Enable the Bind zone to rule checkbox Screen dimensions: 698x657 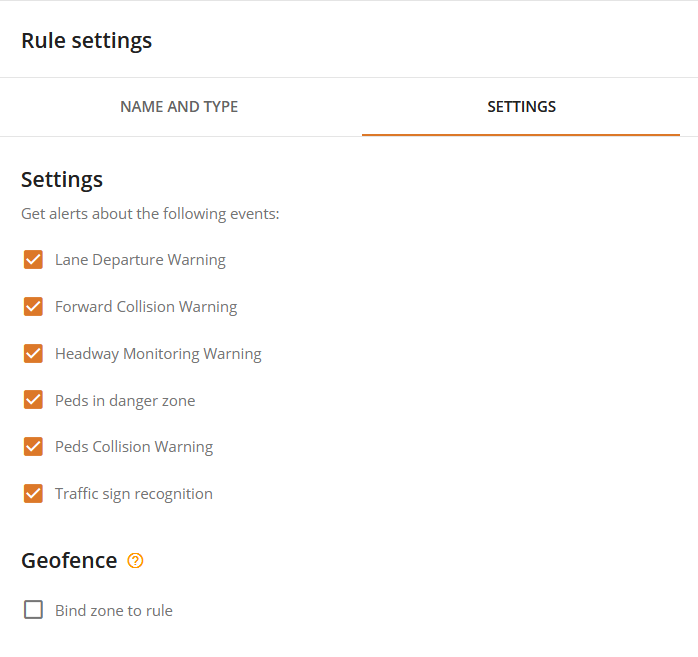(33, 610)
